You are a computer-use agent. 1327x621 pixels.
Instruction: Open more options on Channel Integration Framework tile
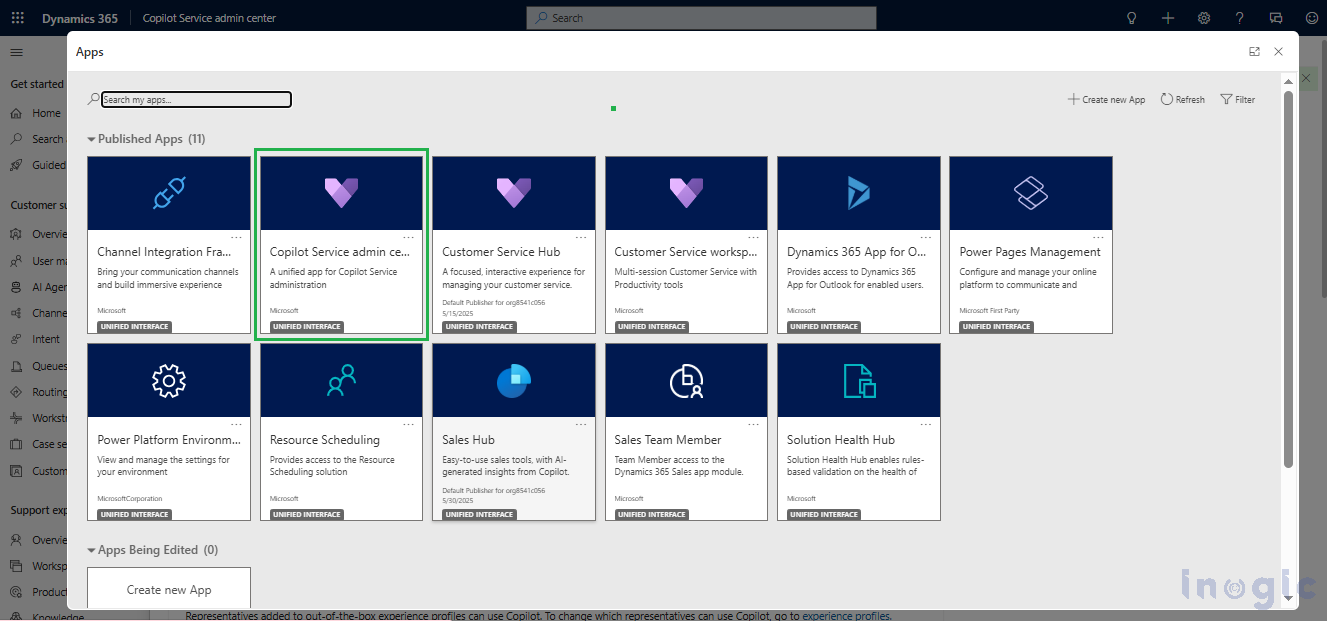pyautogui.click(x=237, y=238)
